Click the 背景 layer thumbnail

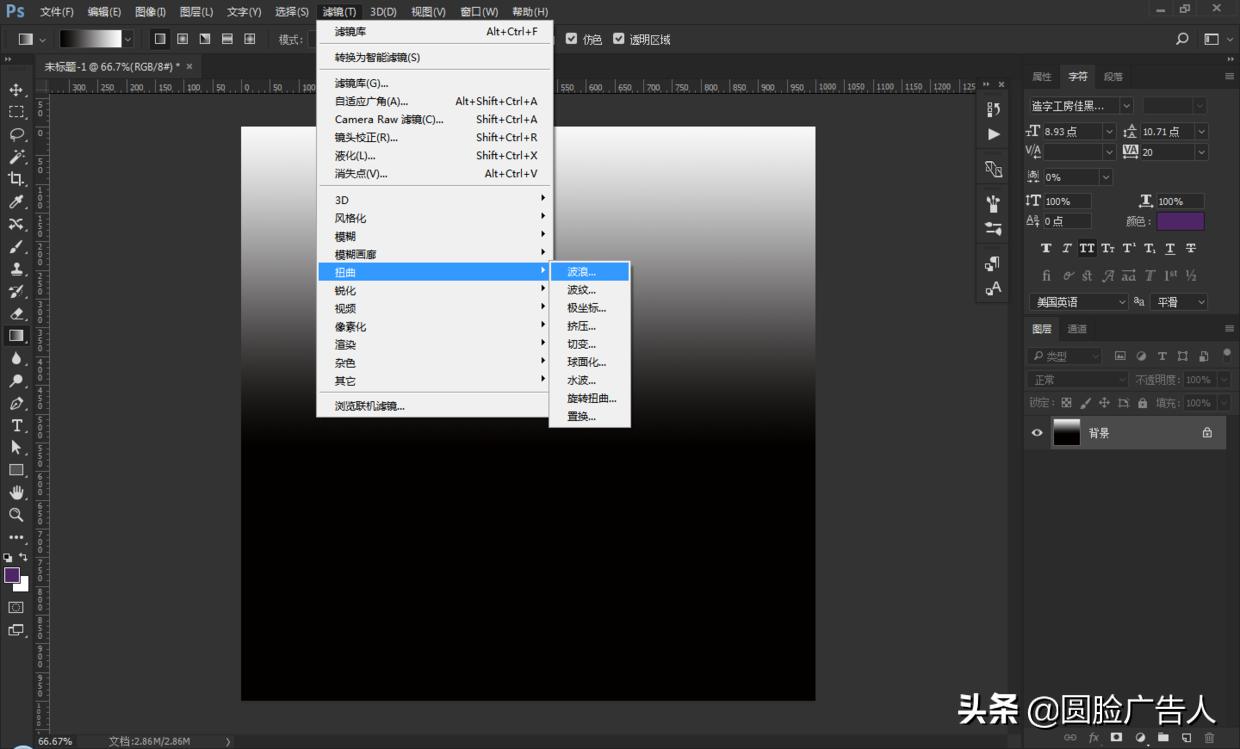(x=1067, y=433)
